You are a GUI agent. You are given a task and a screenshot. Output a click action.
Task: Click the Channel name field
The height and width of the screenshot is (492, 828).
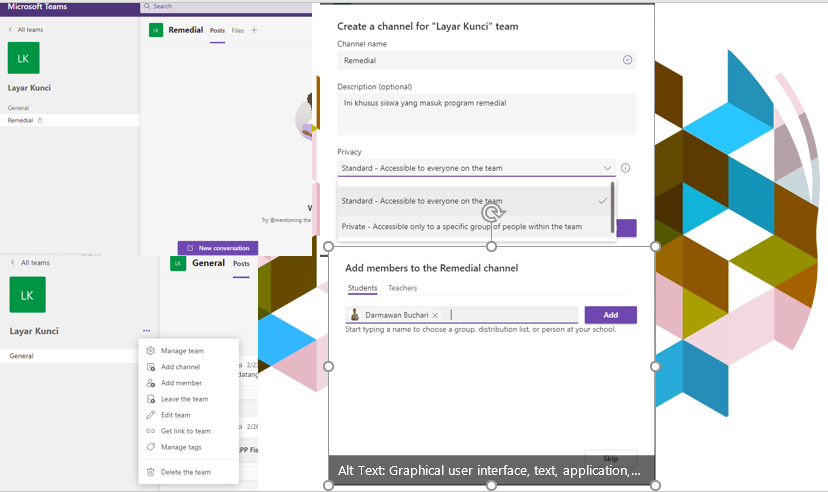[486, 60]
